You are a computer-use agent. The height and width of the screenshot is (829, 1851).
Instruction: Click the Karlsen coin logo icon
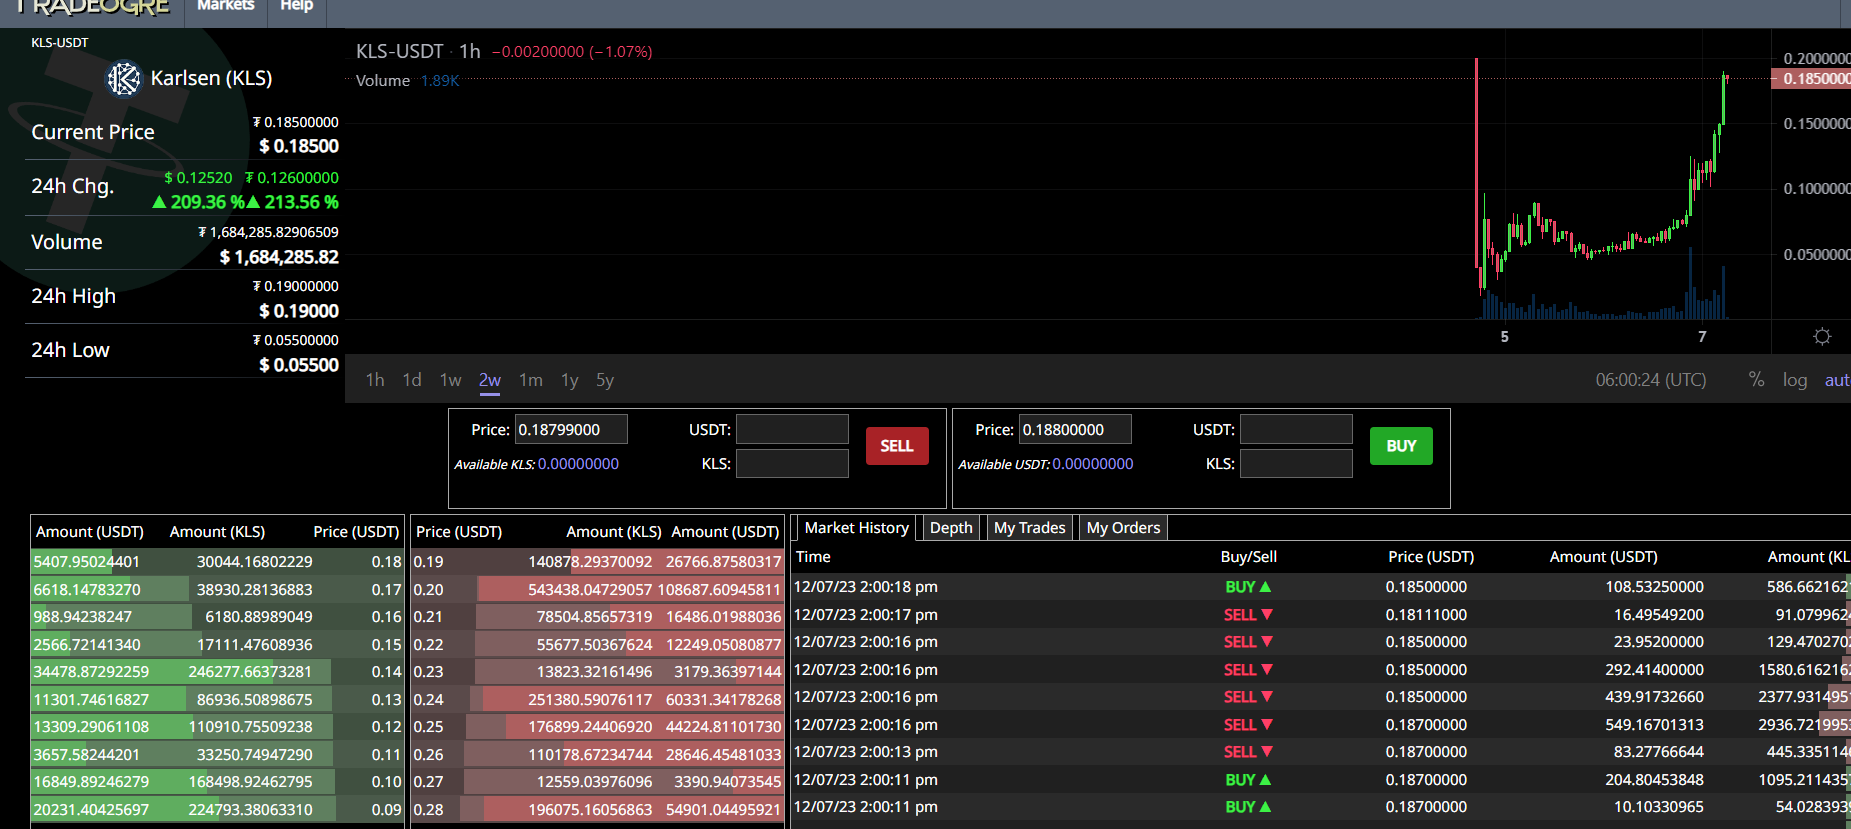tap(124, 78)
